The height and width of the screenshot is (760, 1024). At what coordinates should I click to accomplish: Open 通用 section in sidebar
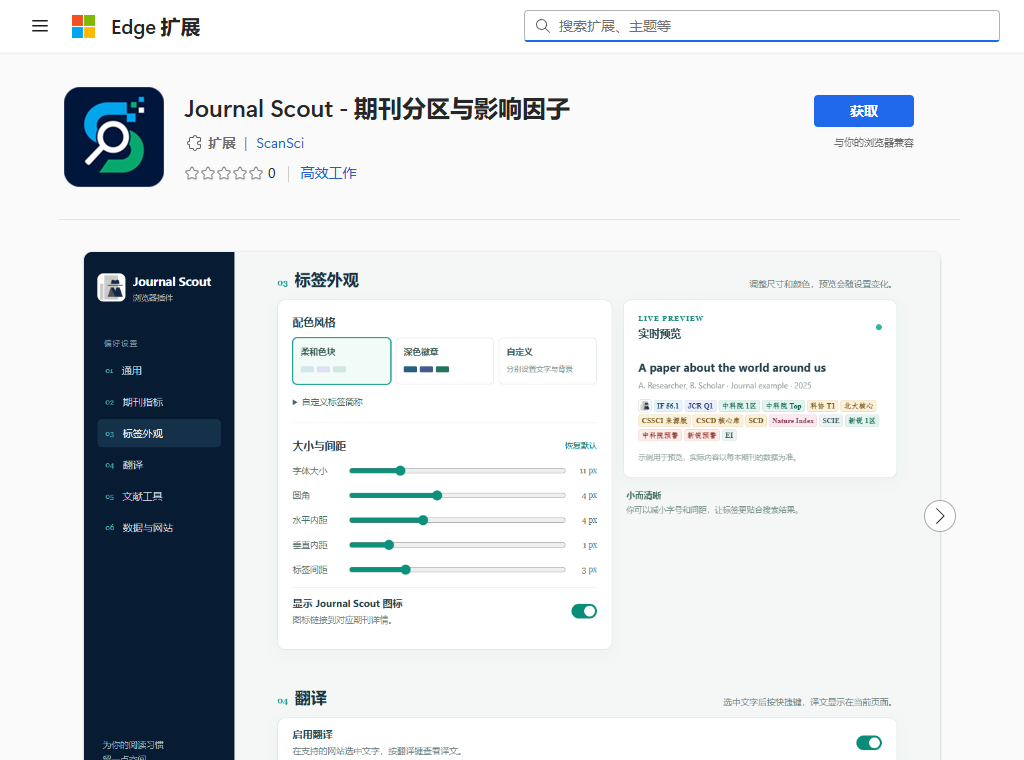(159, 370)
